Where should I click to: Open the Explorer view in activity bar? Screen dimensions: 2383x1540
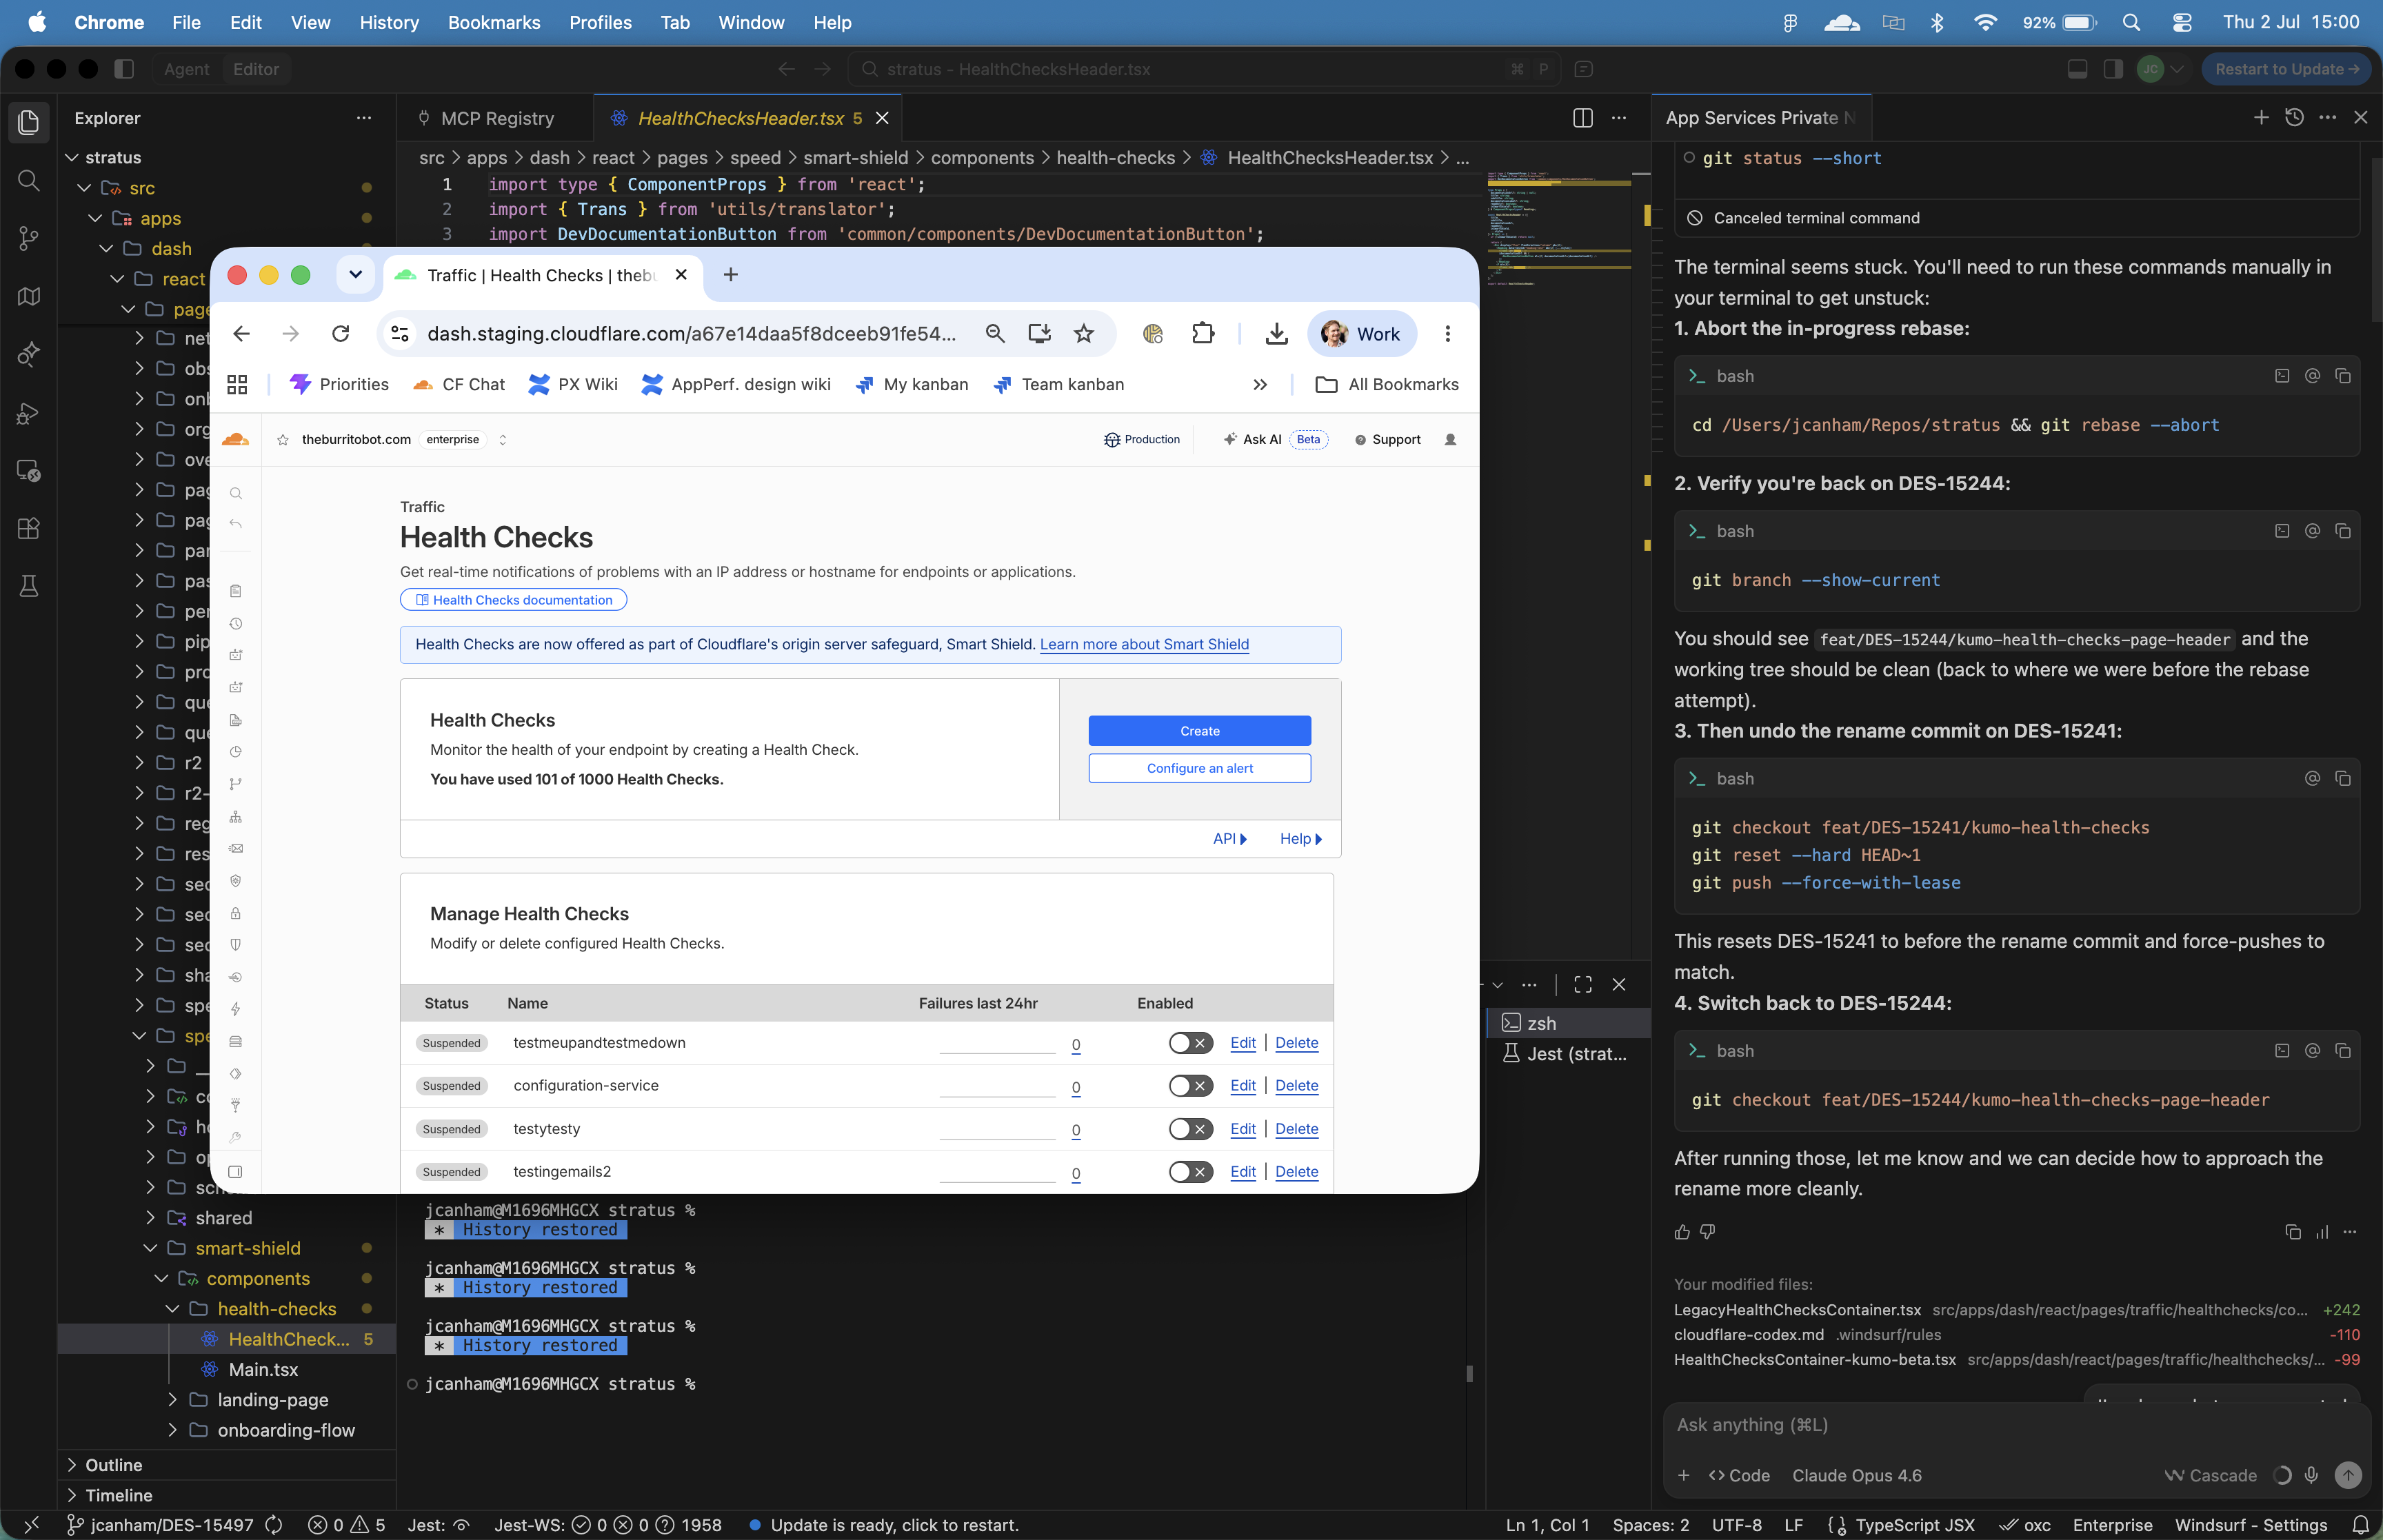click(29, 122)
